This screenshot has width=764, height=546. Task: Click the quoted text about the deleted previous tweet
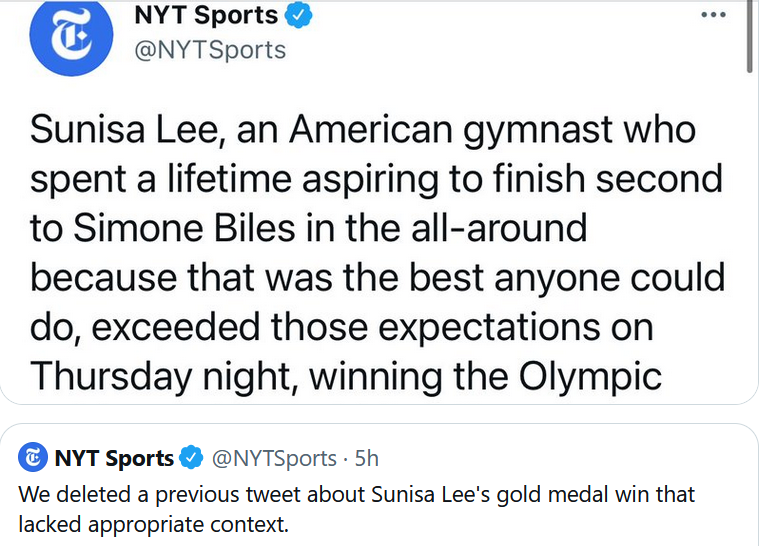point(356,508)
